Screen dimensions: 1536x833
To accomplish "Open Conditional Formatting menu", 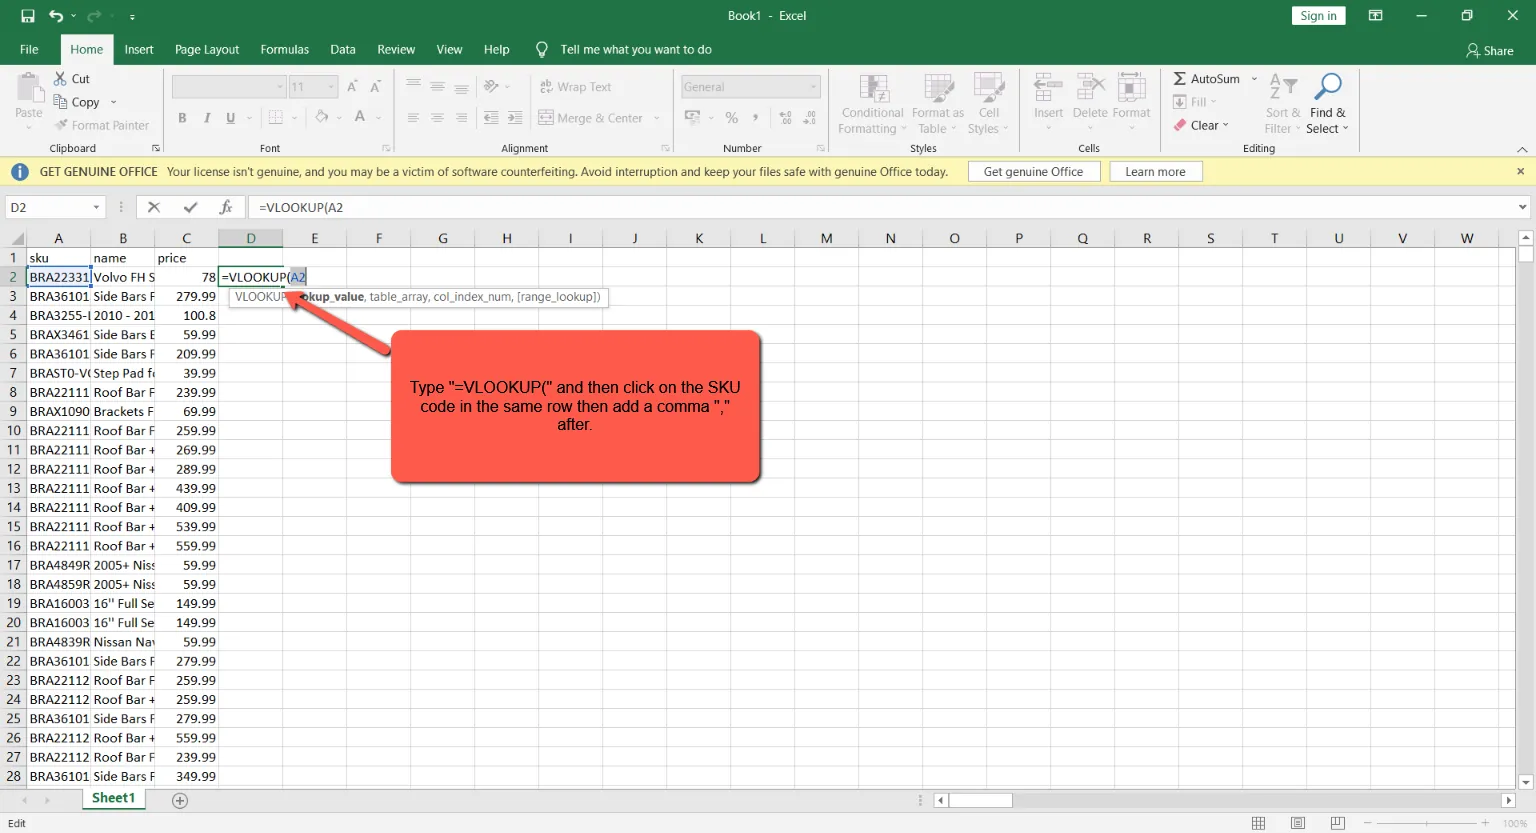I will [x=872, y=104].
